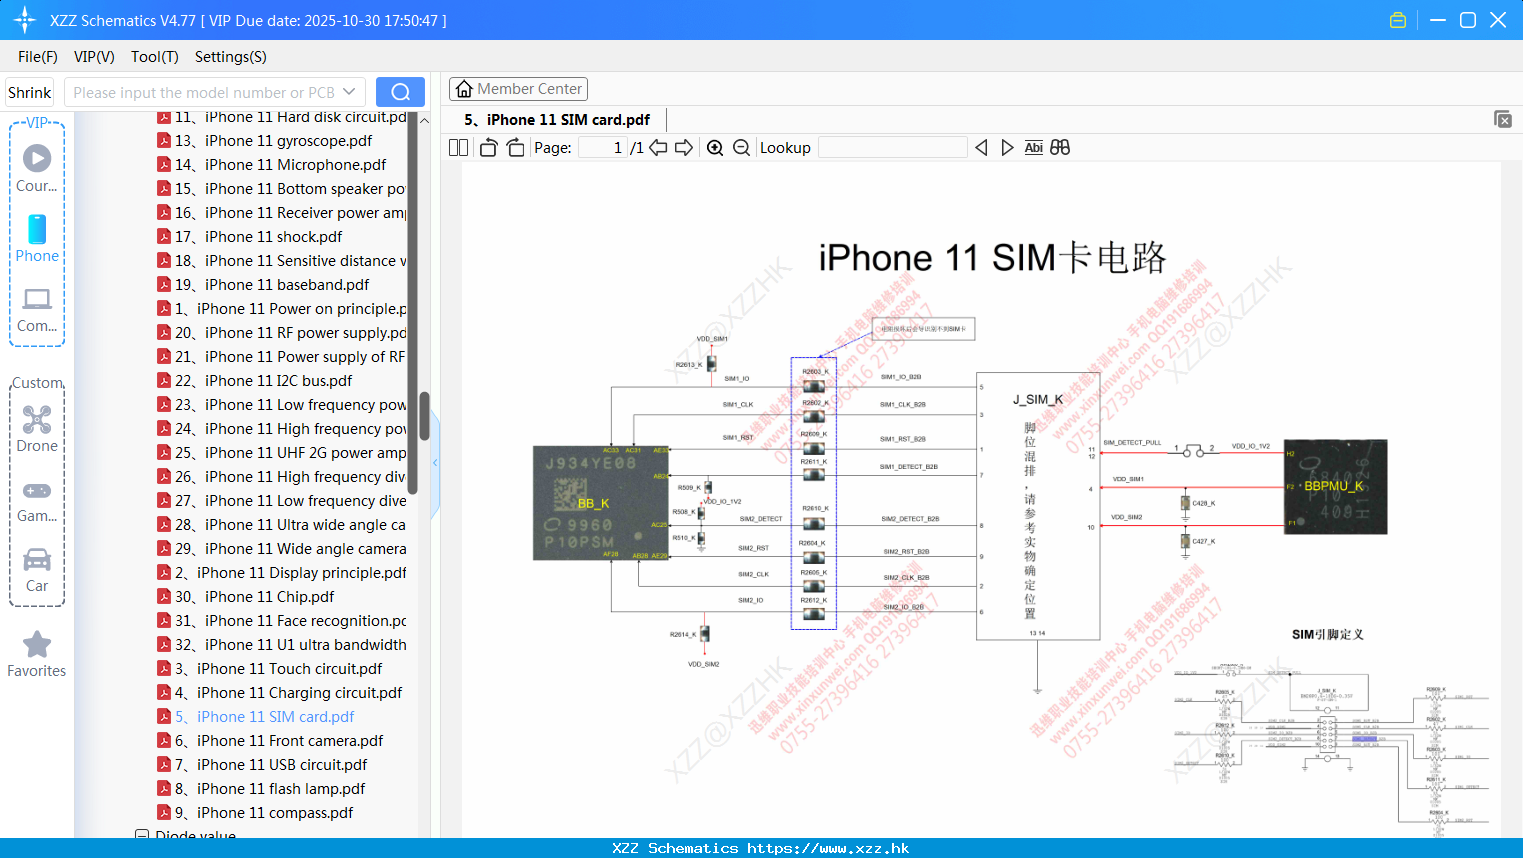The image size is (1523, 858).
Task: Go to next page arrow
Action: [684, 148]
